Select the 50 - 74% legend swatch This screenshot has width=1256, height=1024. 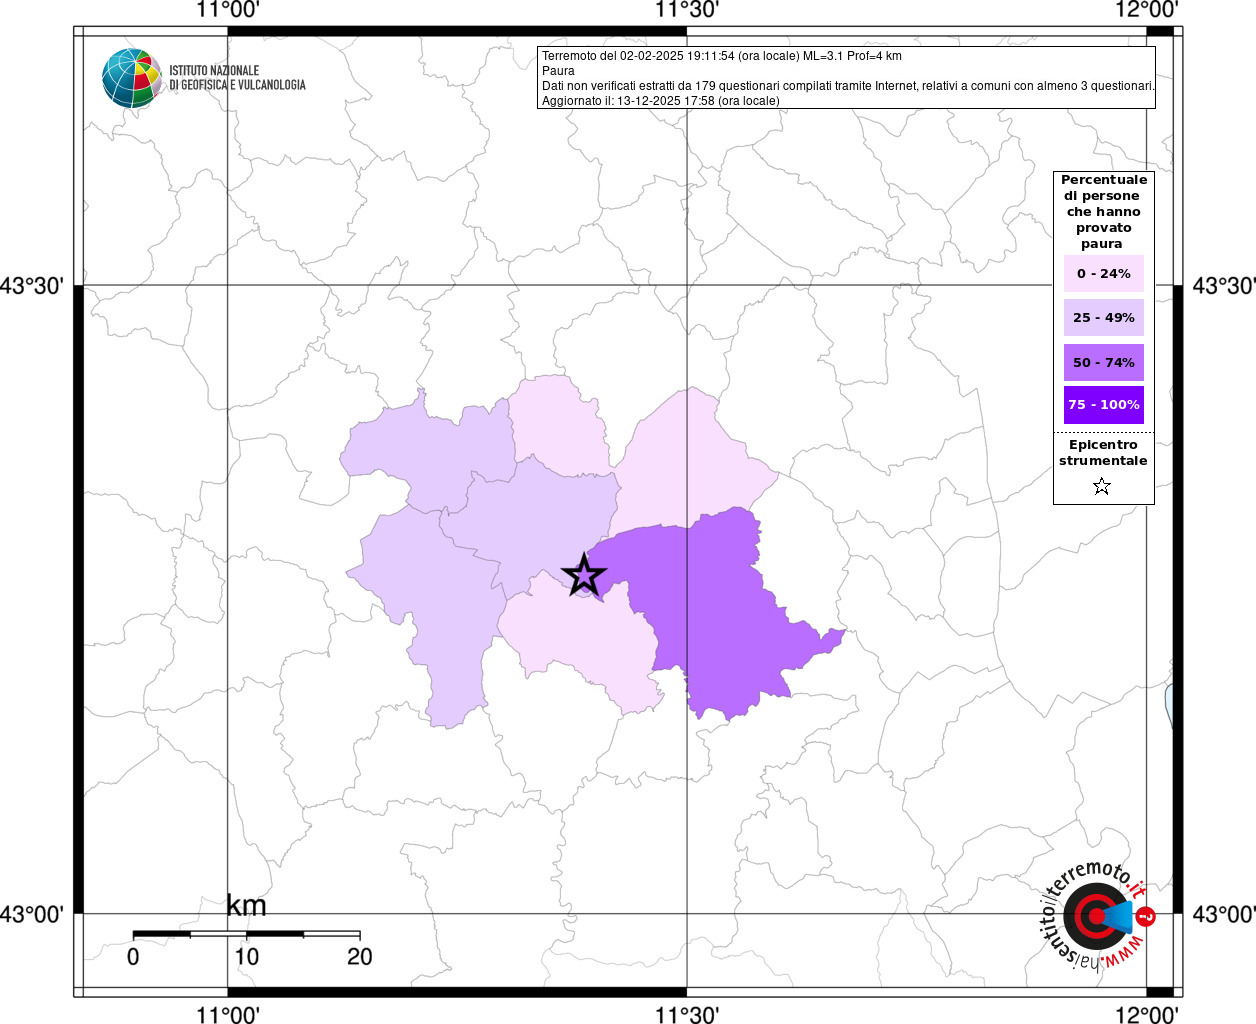tap(1104, 362)
